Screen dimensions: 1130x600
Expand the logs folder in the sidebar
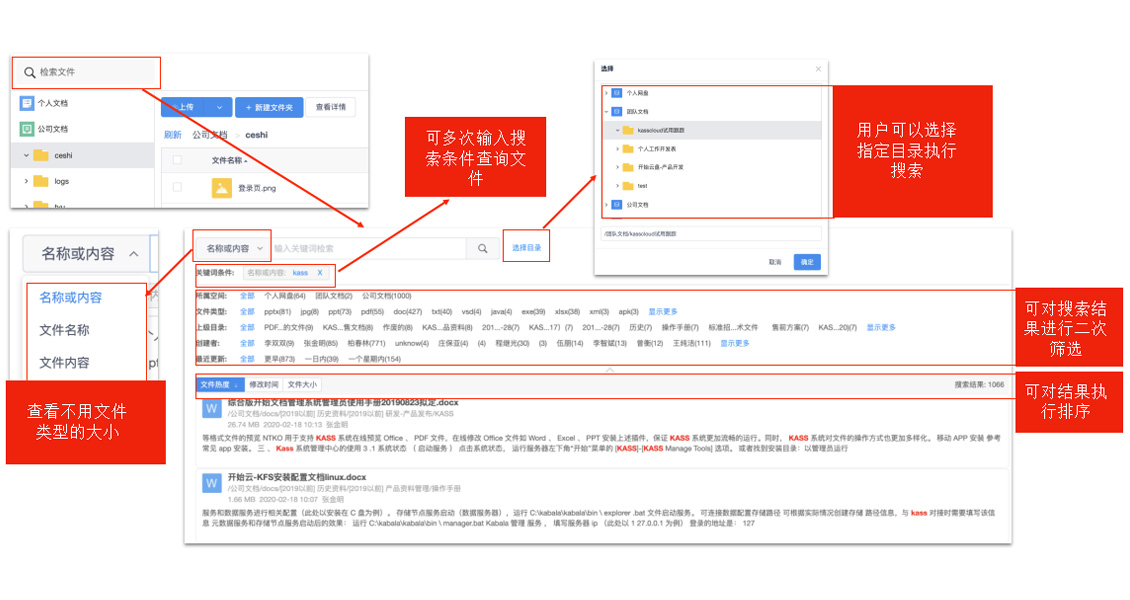(26, 181)
